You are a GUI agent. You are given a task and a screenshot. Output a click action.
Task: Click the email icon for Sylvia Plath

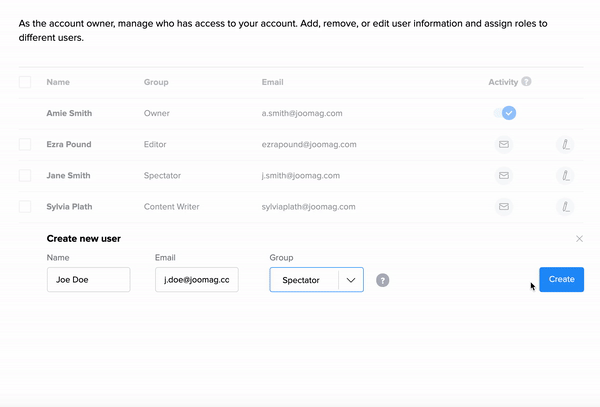point(505,207)
